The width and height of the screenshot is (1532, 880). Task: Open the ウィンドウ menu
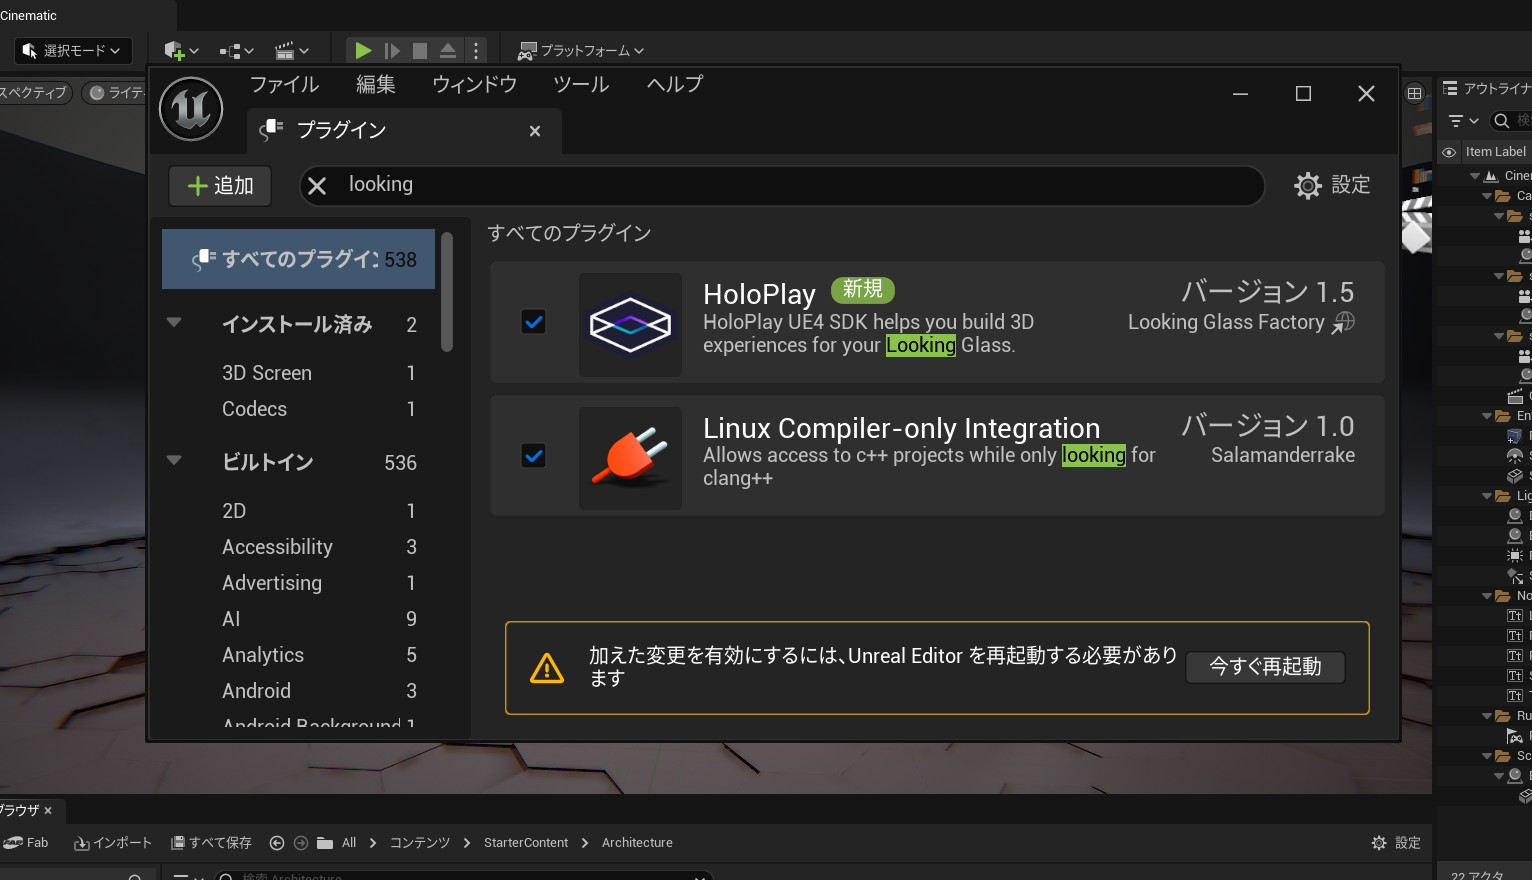coord(473,84)
